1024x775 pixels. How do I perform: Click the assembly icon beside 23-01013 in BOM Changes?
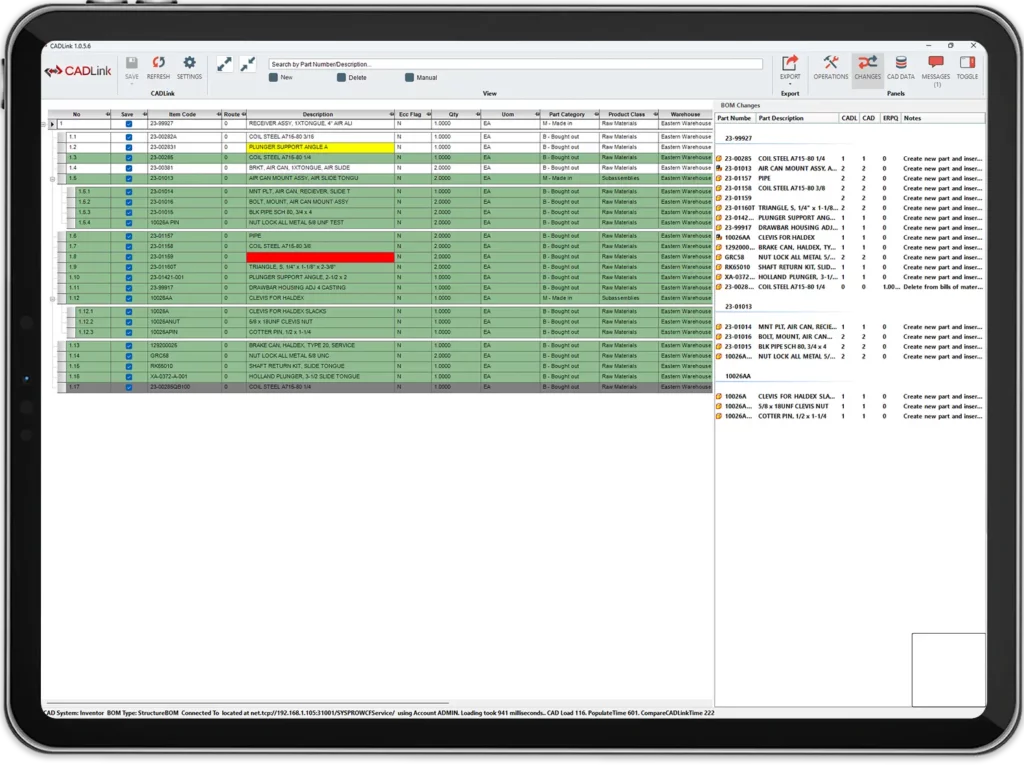pos(719,168)
